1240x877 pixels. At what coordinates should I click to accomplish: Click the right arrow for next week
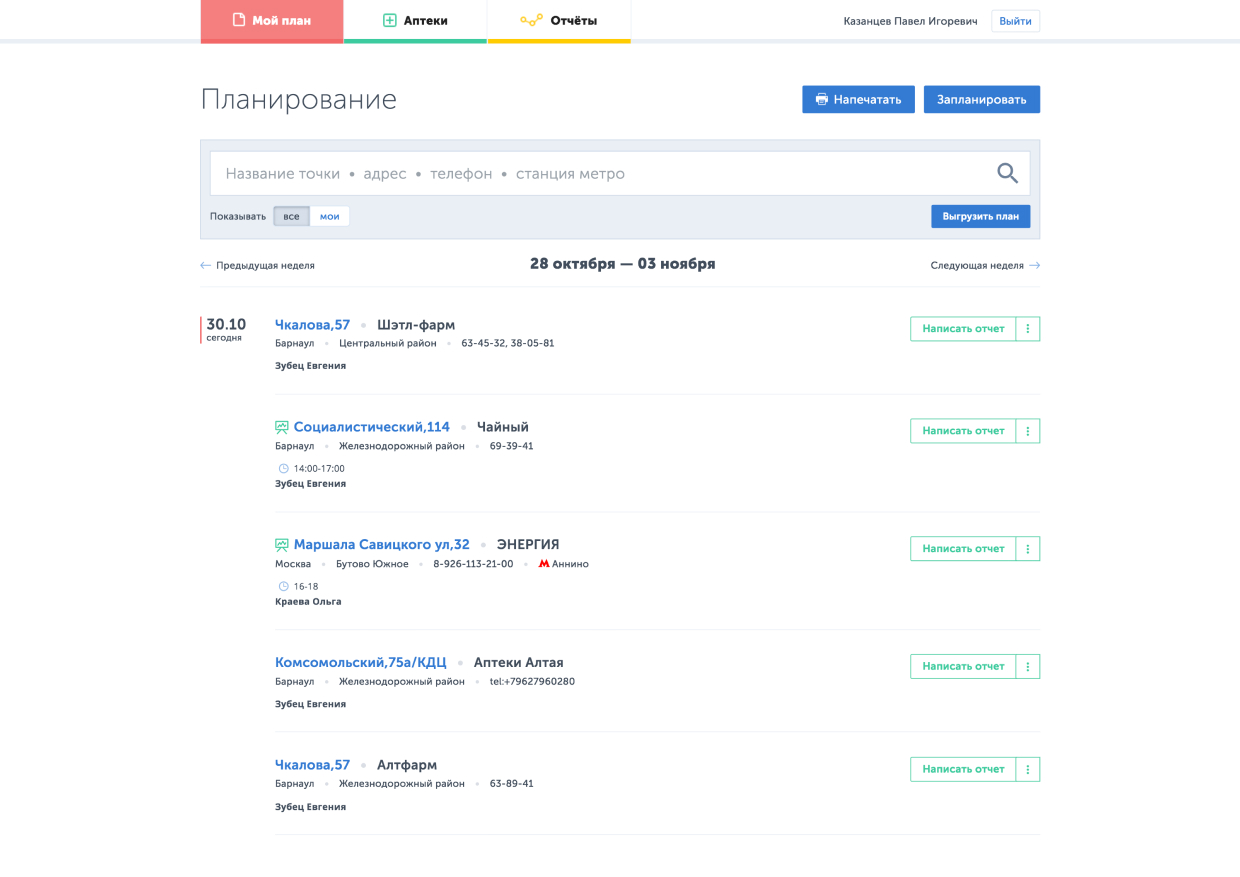1034,266
